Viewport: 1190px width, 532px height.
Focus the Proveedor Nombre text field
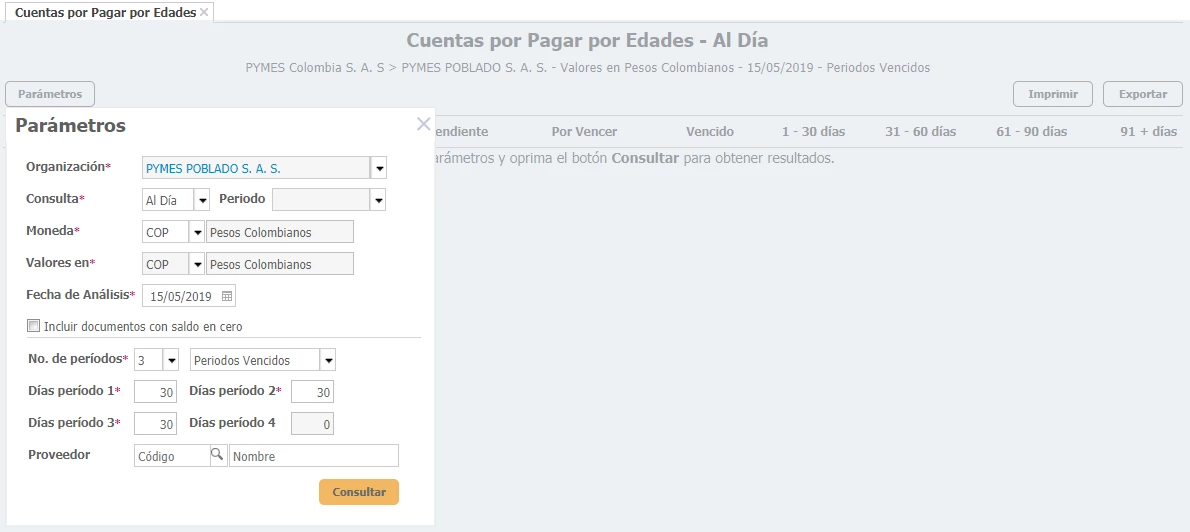click(313, 456)
